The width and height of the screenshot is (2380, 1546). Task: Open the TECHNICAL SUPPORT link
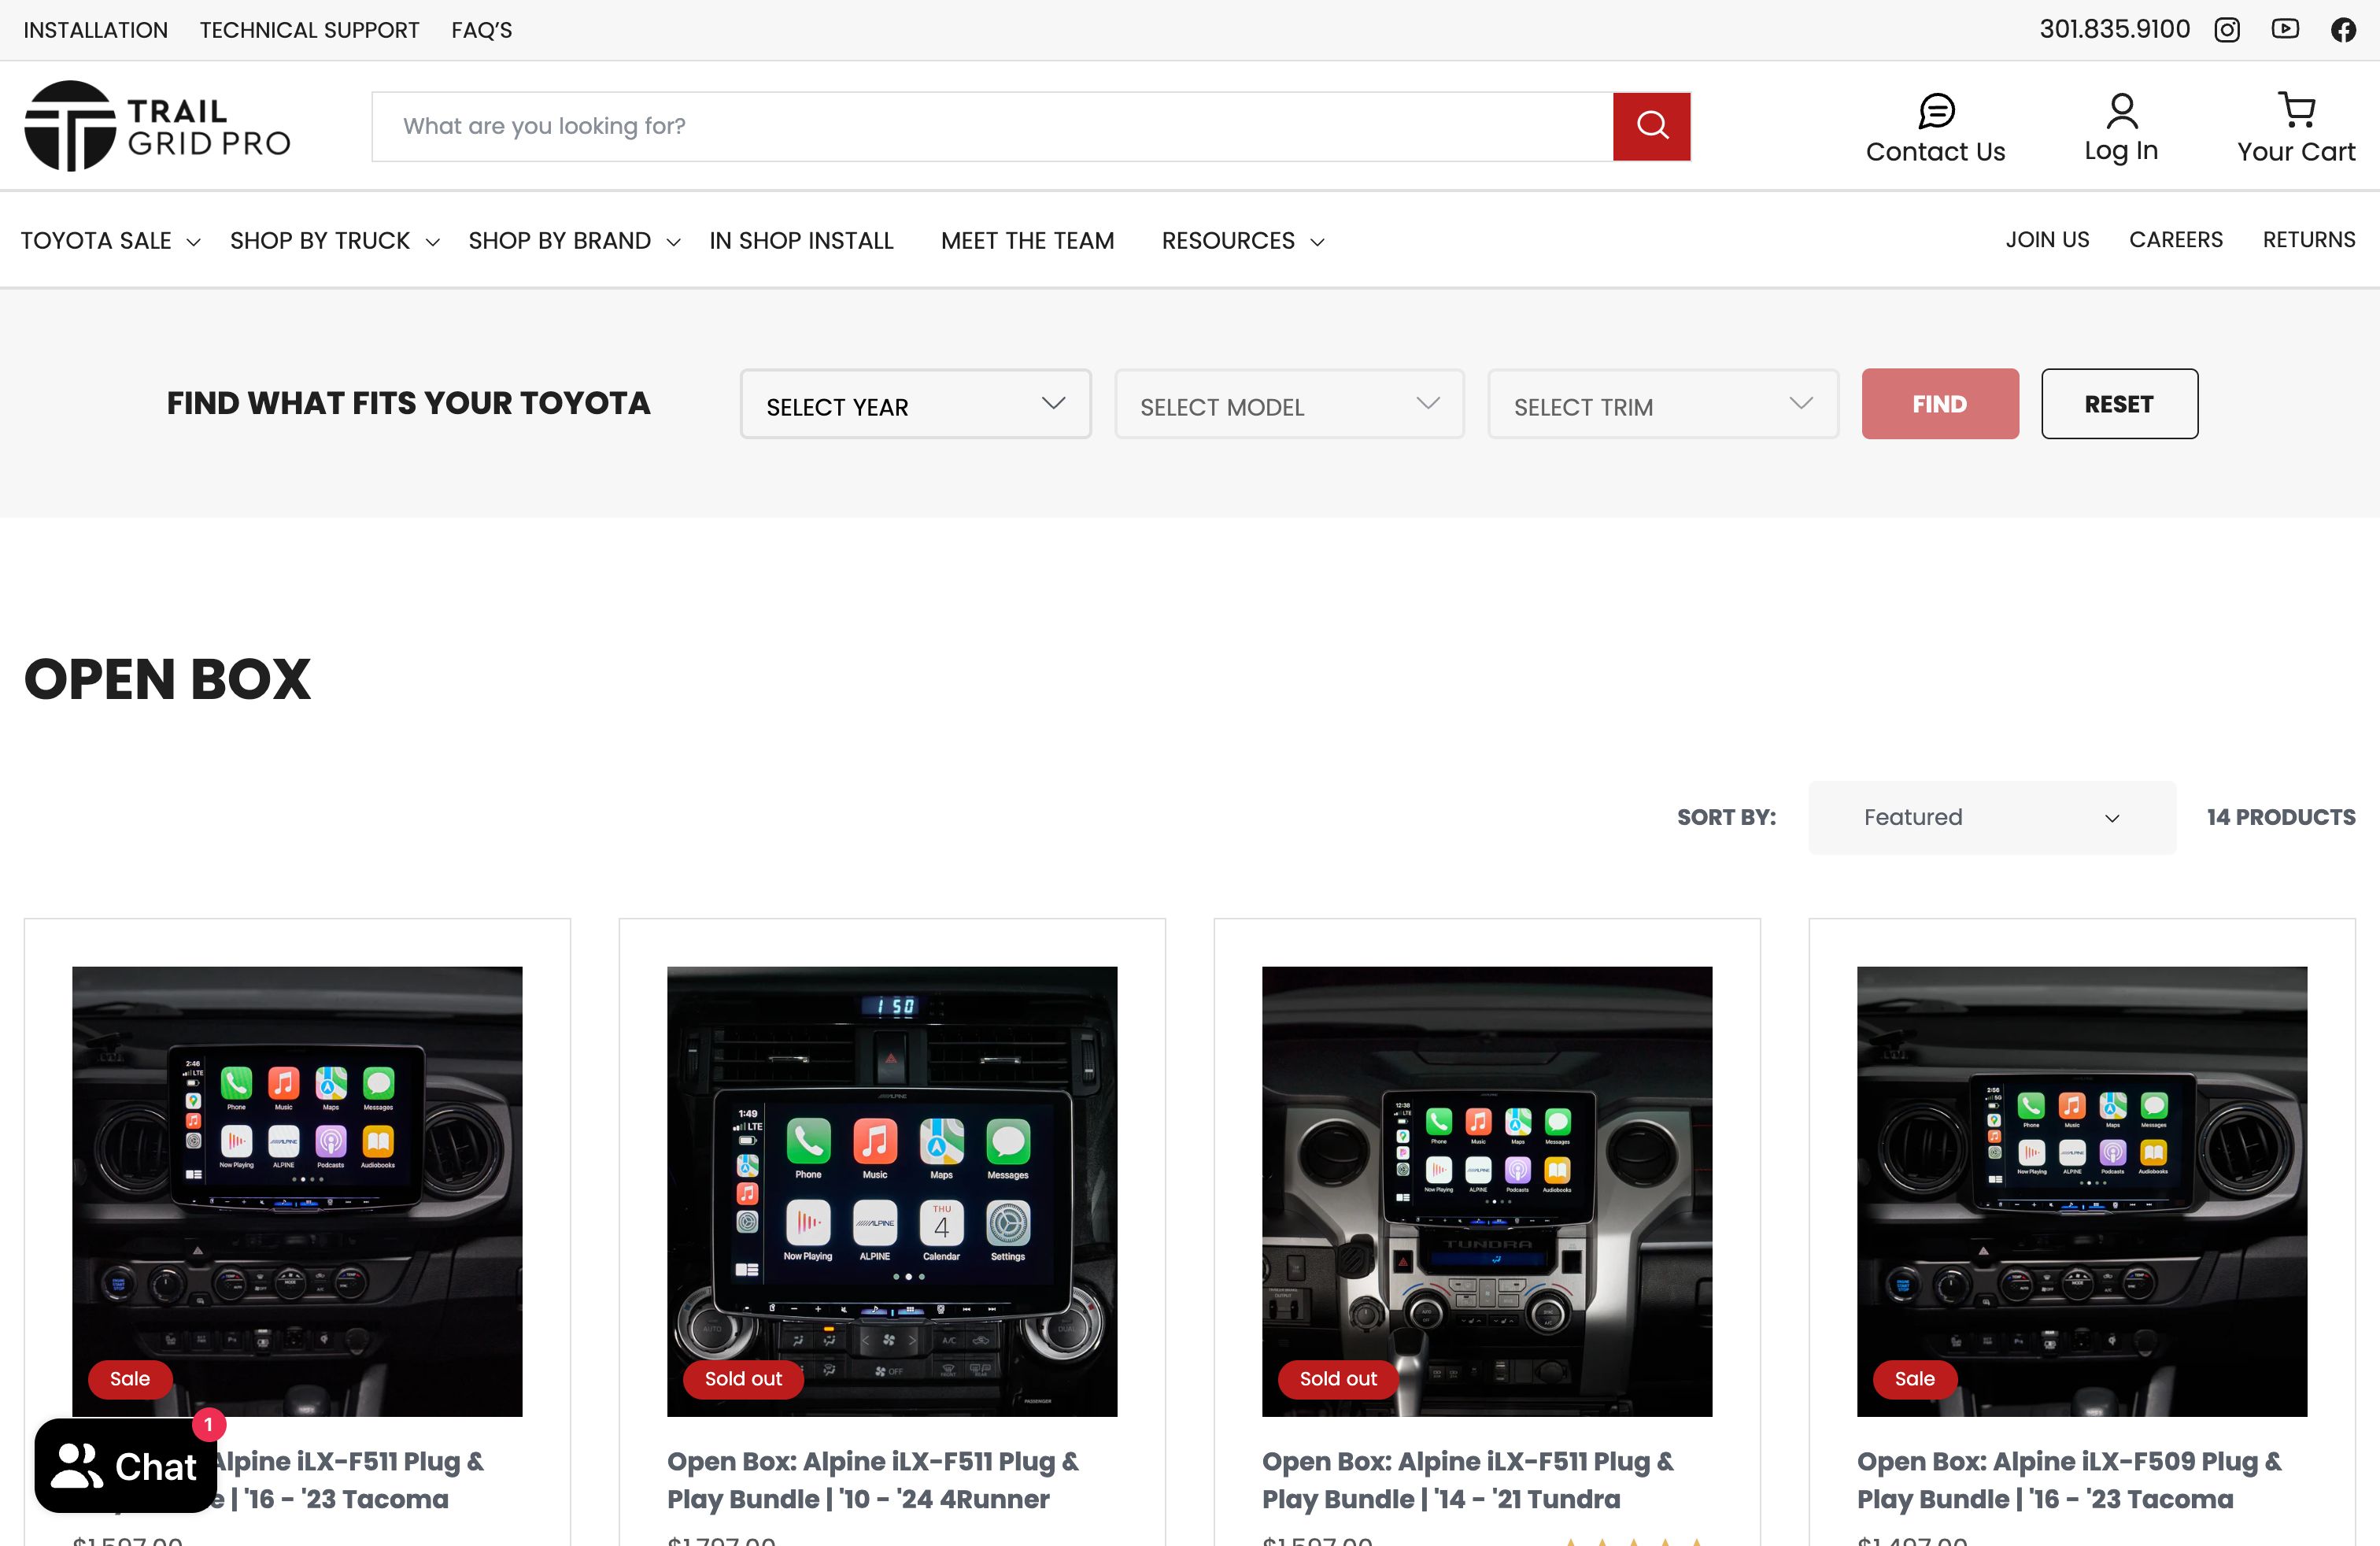309,30
